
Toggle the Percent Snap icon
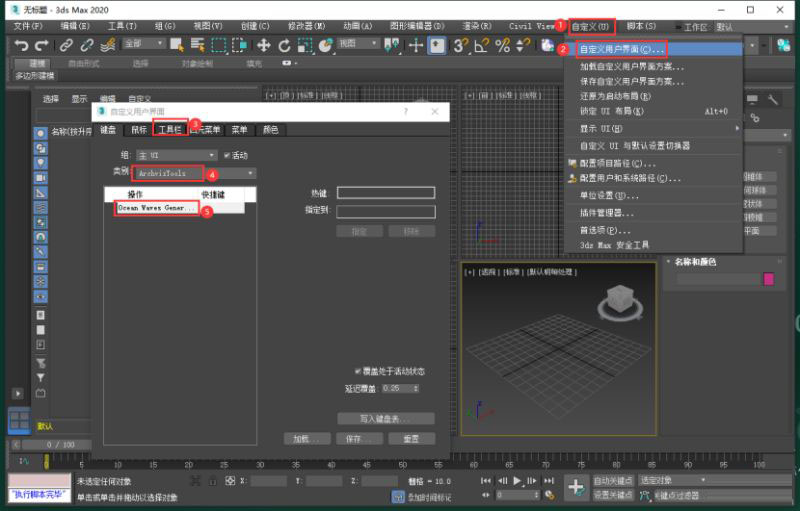503,45
